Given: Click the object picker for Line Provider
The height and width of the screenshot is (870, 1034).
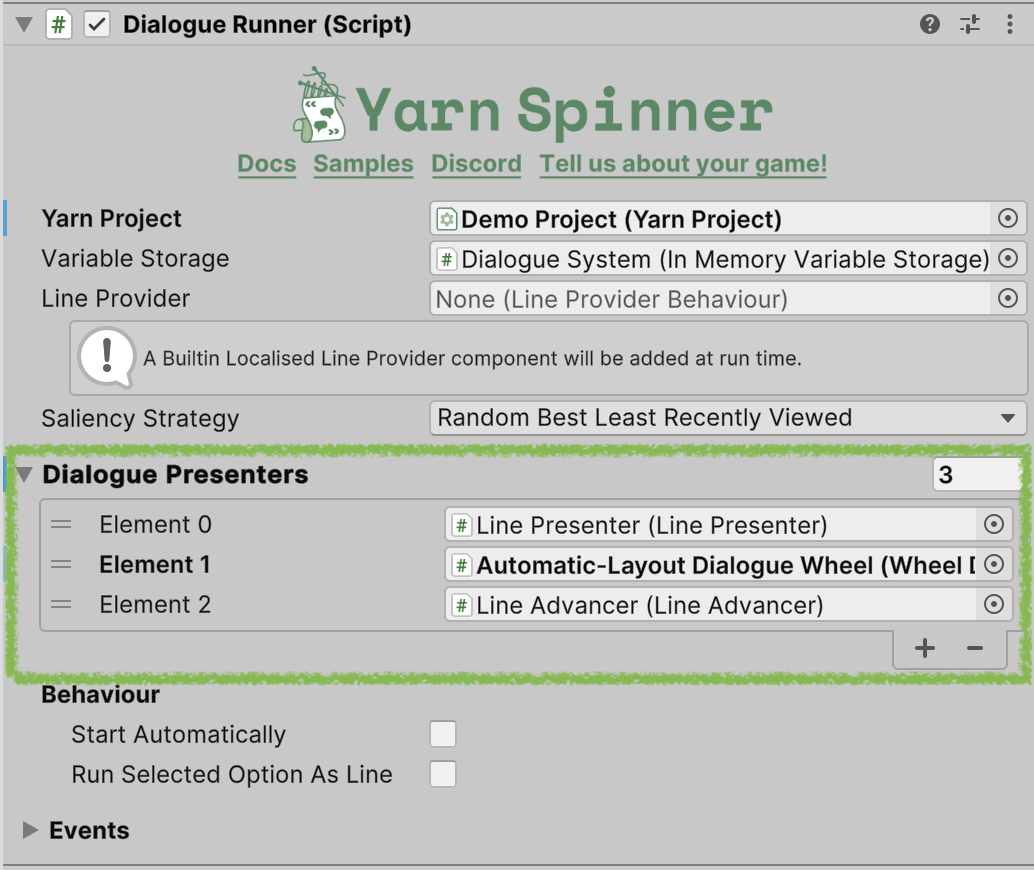Looking at the screenshot, I should click(1008, 298).
